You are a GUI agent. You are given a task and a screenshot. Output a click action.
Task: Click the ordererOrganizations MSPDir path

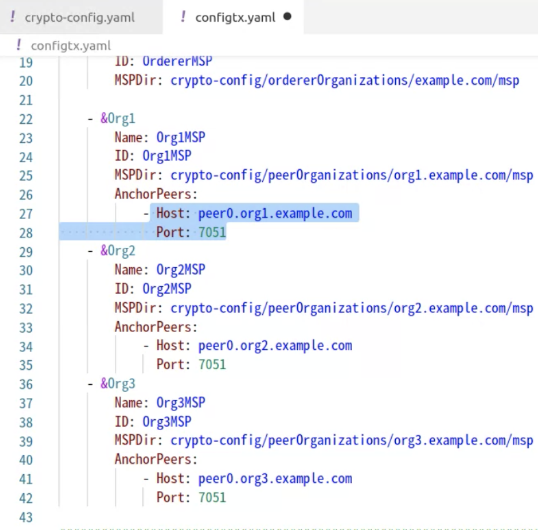click(x=345, y=81)
